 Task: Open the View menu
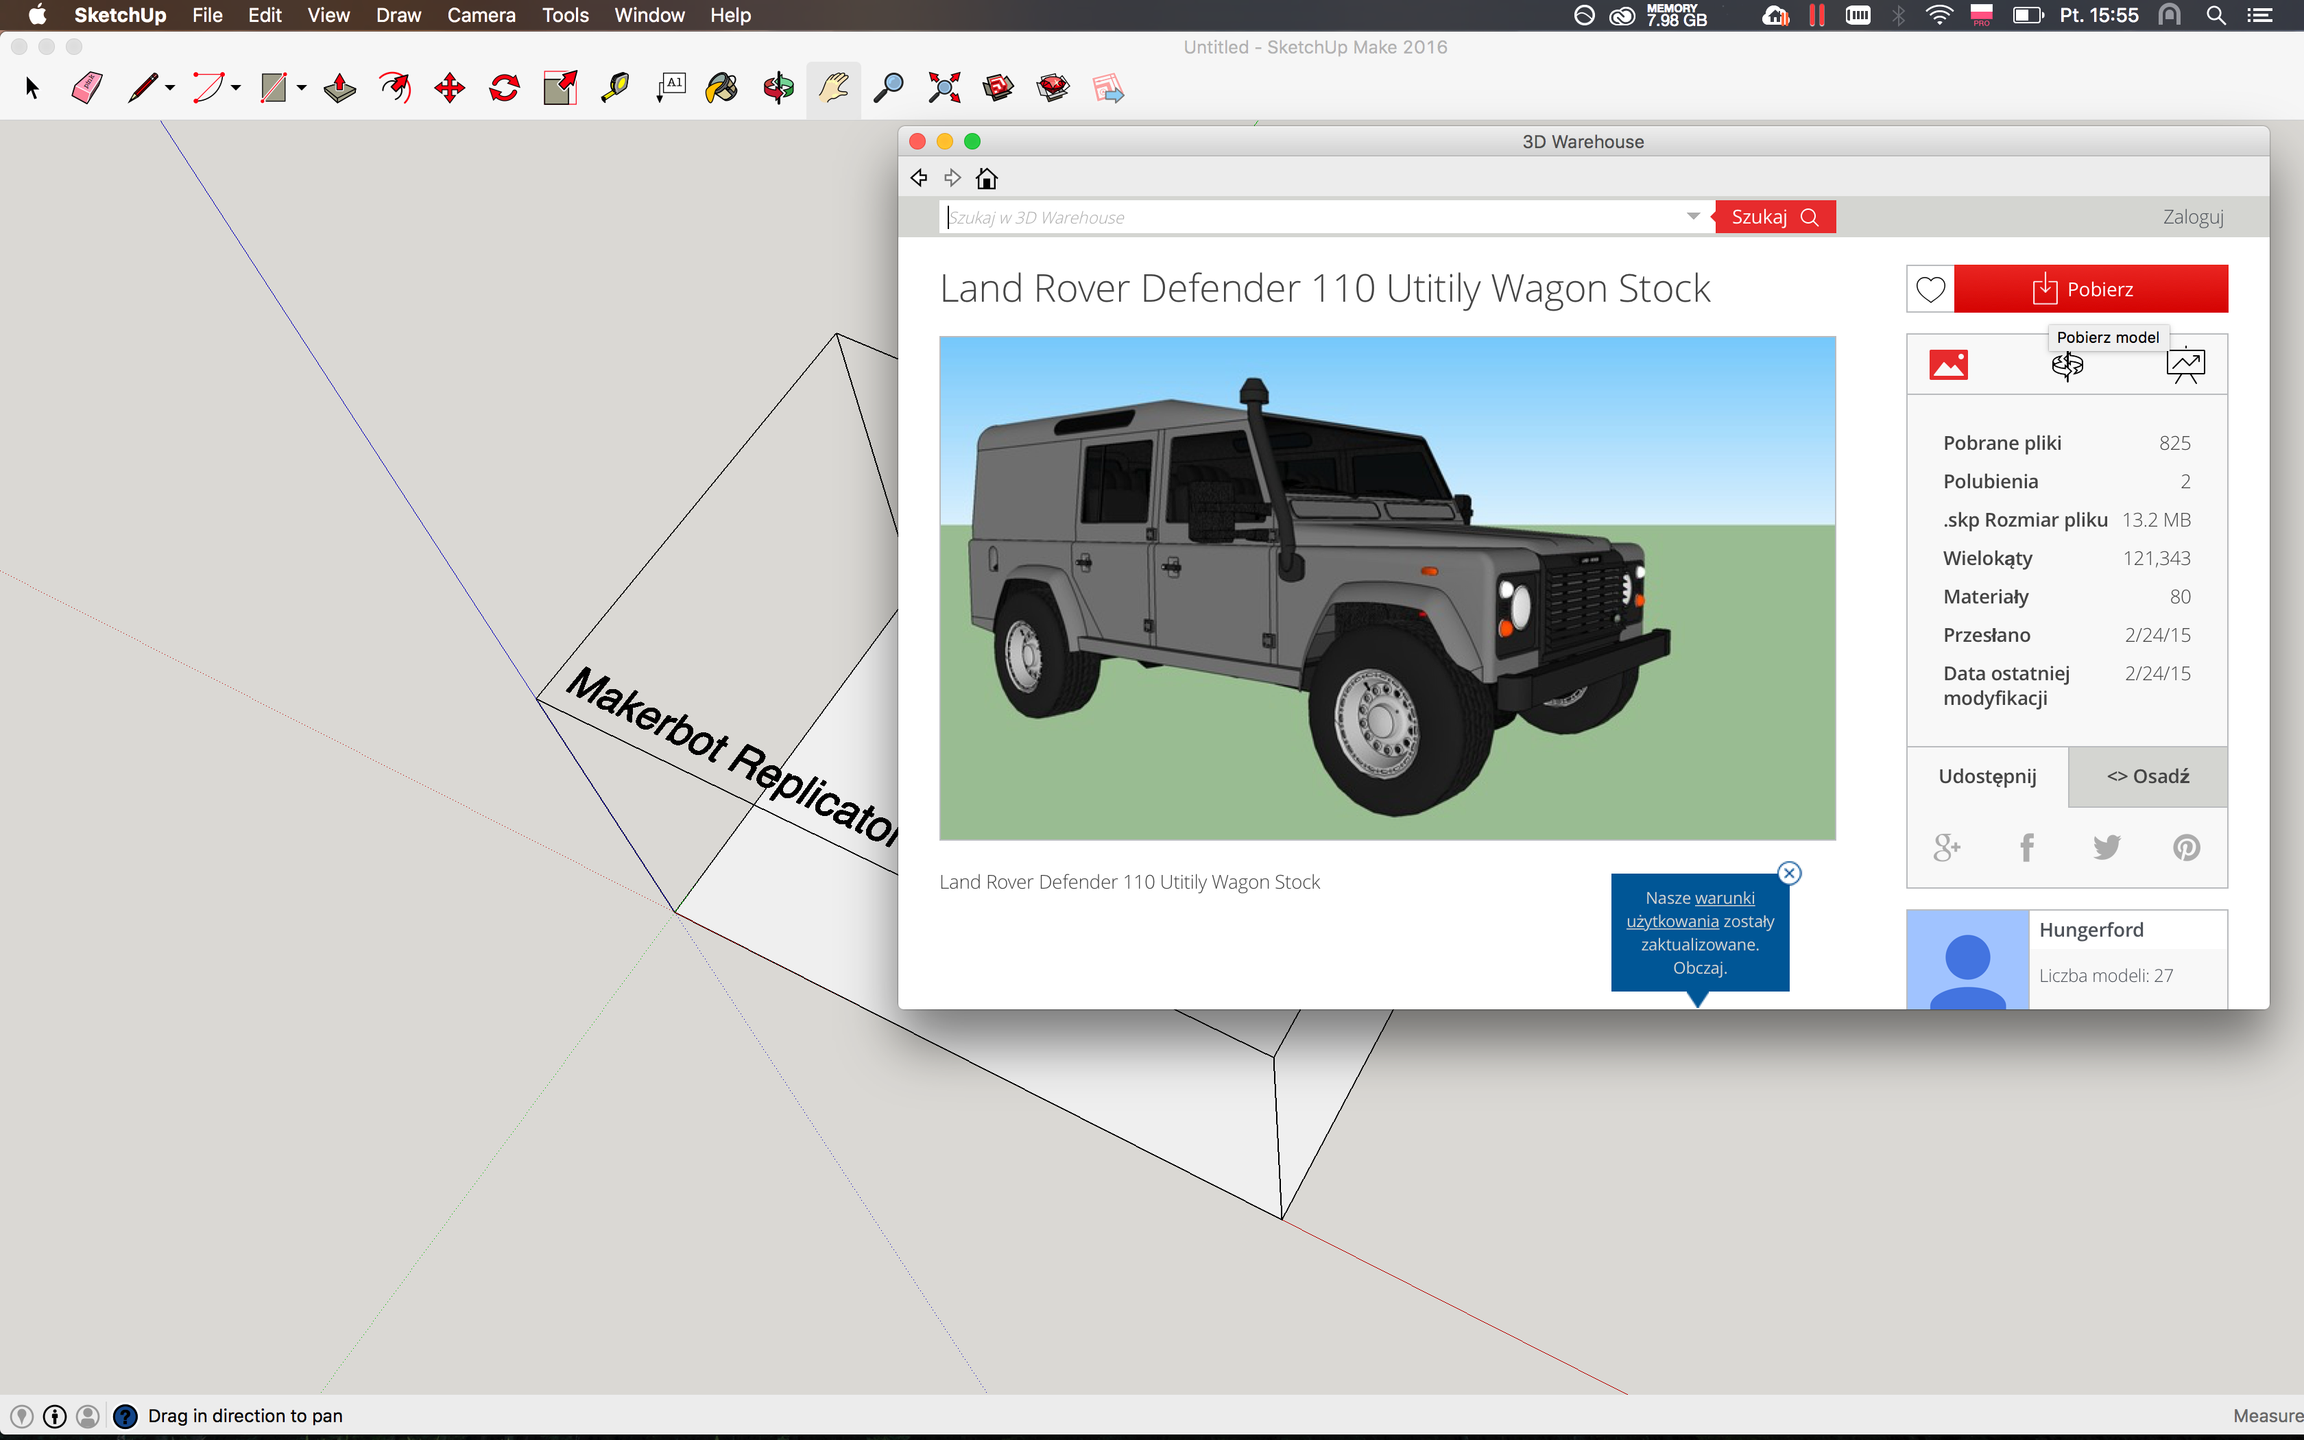click(329, 15)
